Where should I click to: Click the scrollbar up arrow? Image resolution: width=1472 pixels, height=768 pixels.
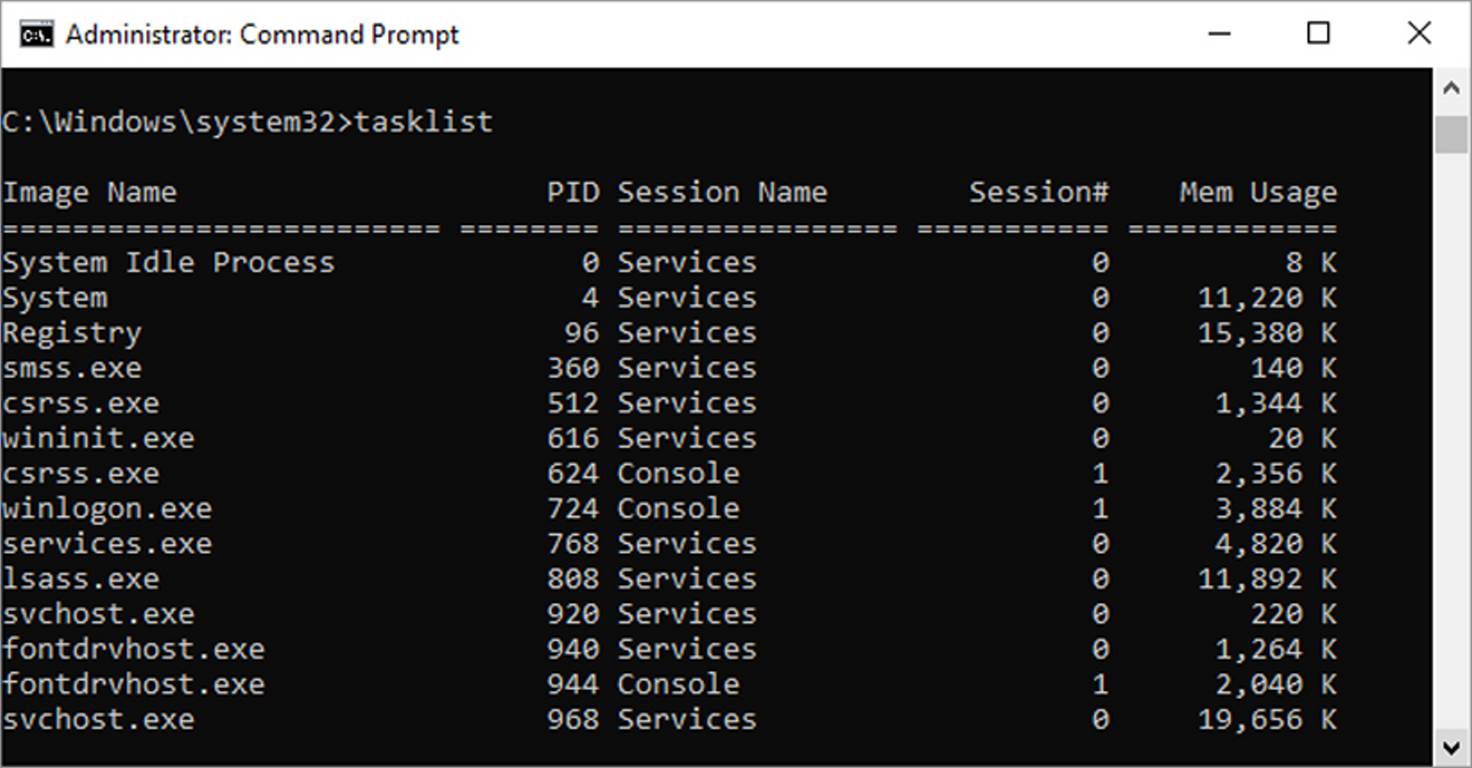1451,89
